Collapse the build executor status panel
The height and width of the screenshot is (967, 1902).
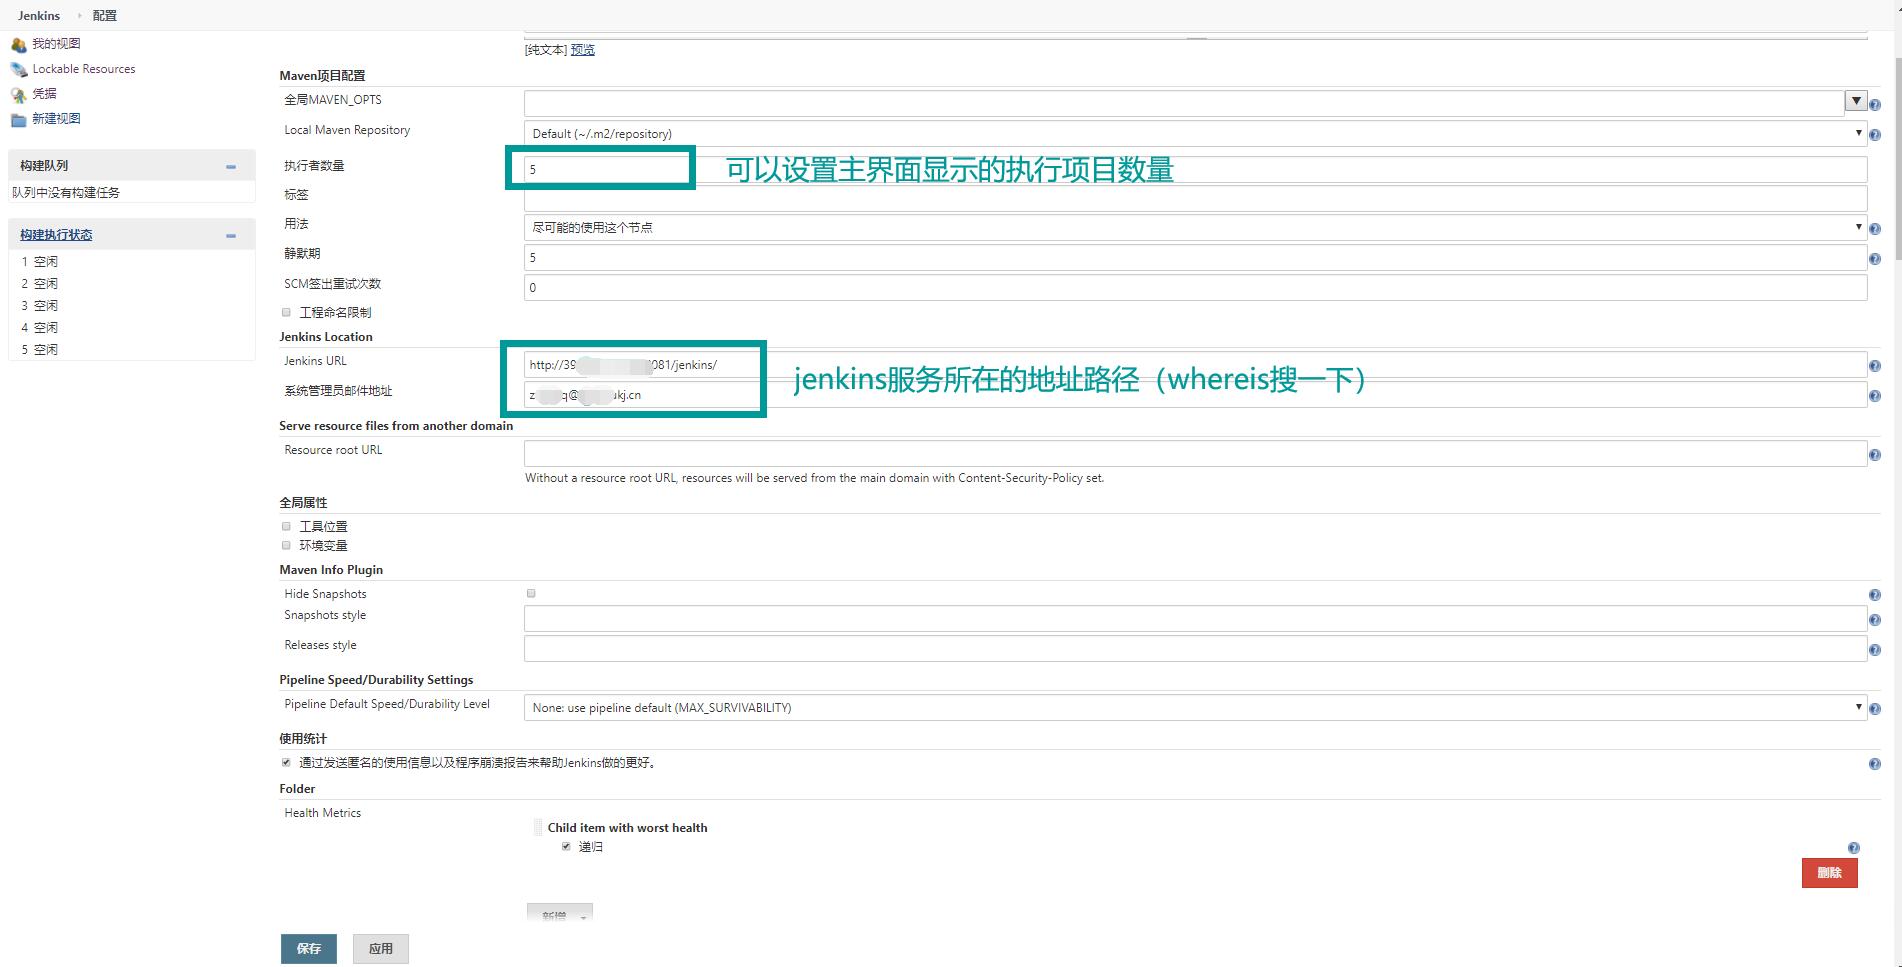click(231, 235)
